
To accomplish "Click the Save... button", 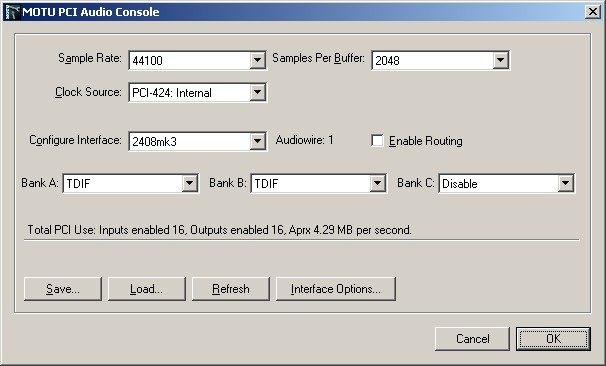I will point(63,289).
